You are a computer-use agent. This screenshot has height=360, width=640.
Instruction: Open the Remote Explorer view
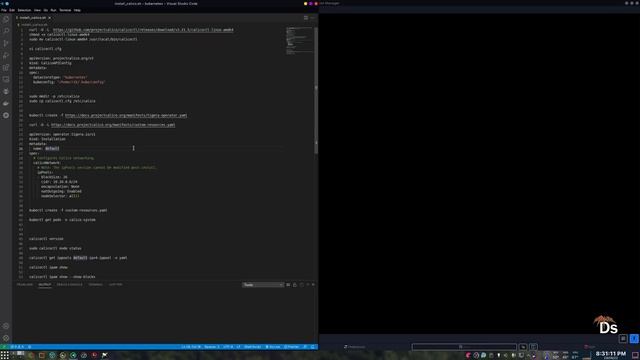(6, 79)
